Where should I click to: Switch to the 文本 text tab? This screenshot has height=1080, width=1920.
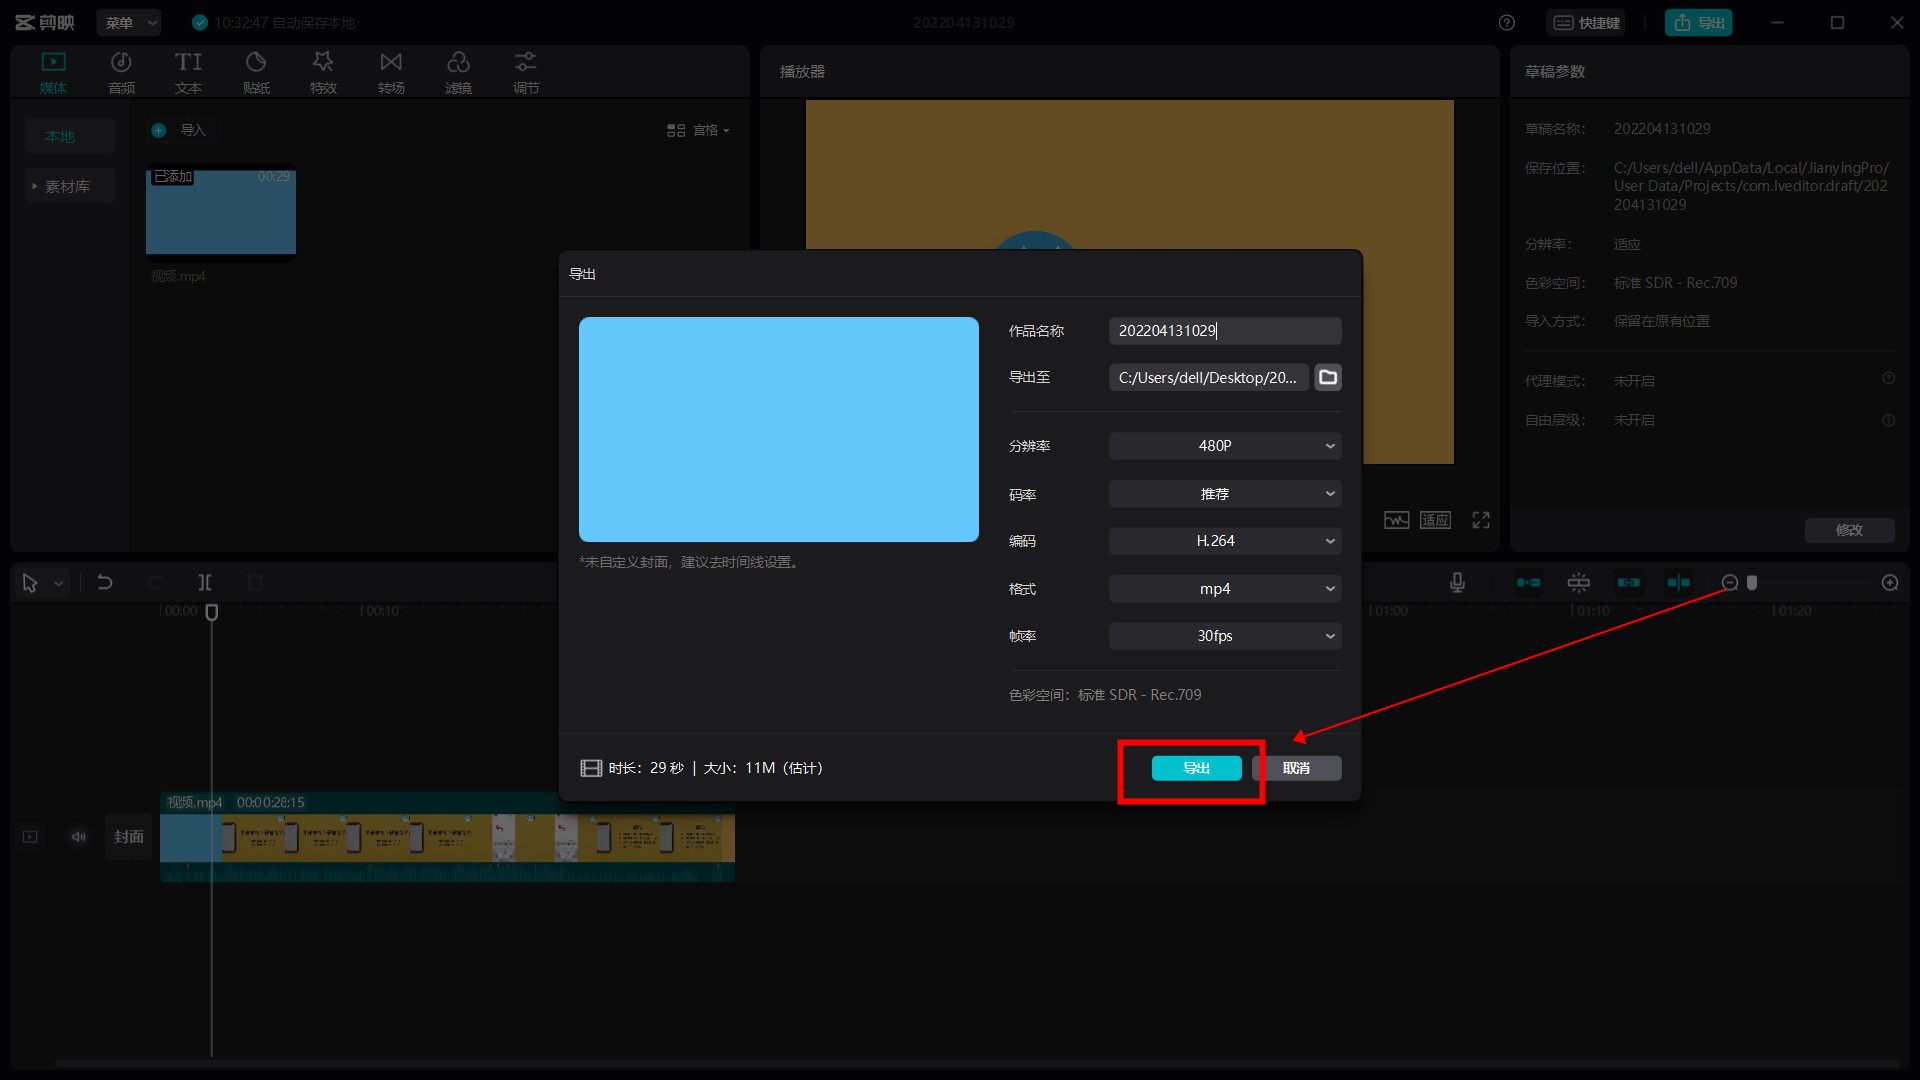pyautogui.click(x=188, y=73)
